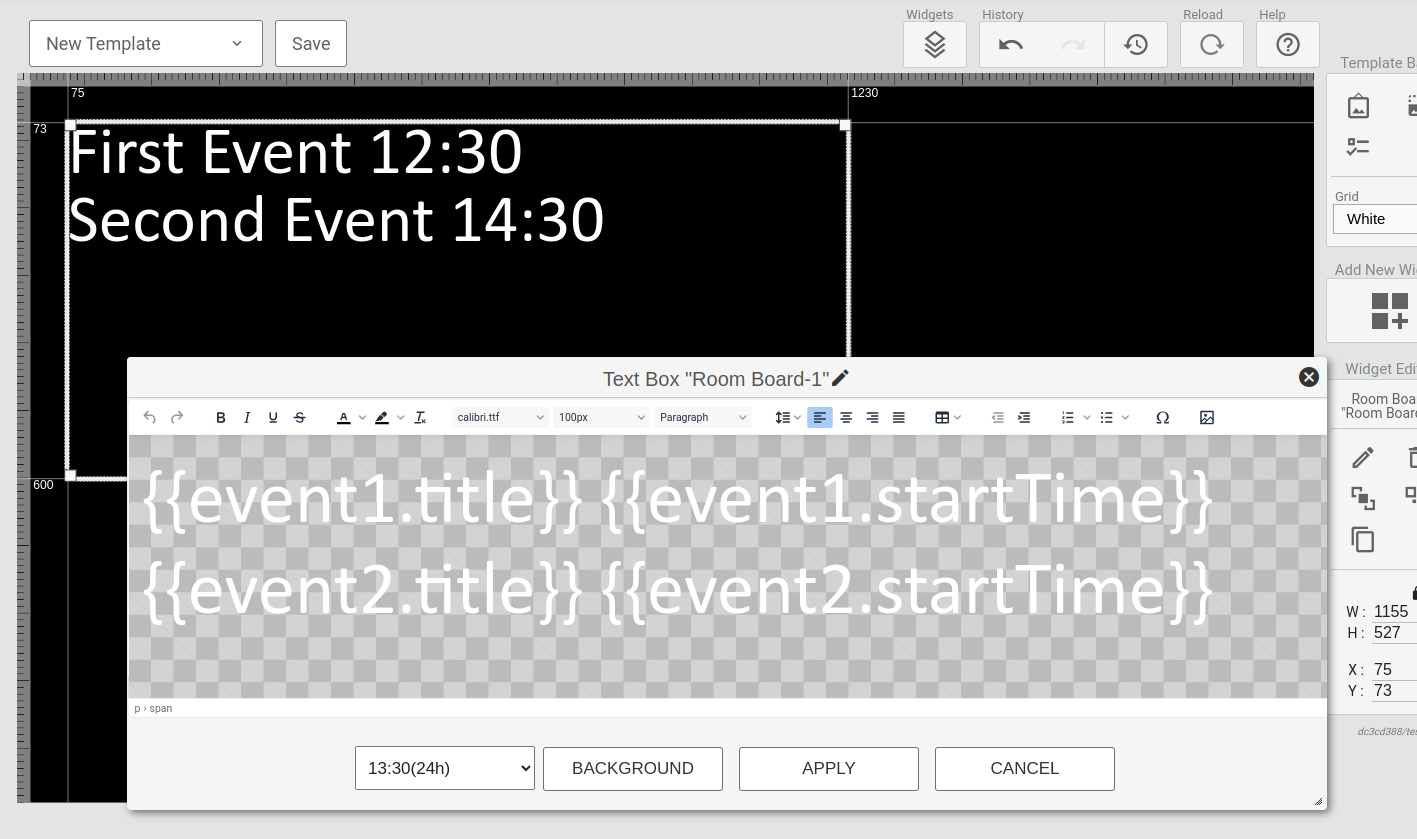Click the Reload icon button
Image resolution: width=1417 pixels, height=839 pixels.
[x=1211, y=44]
